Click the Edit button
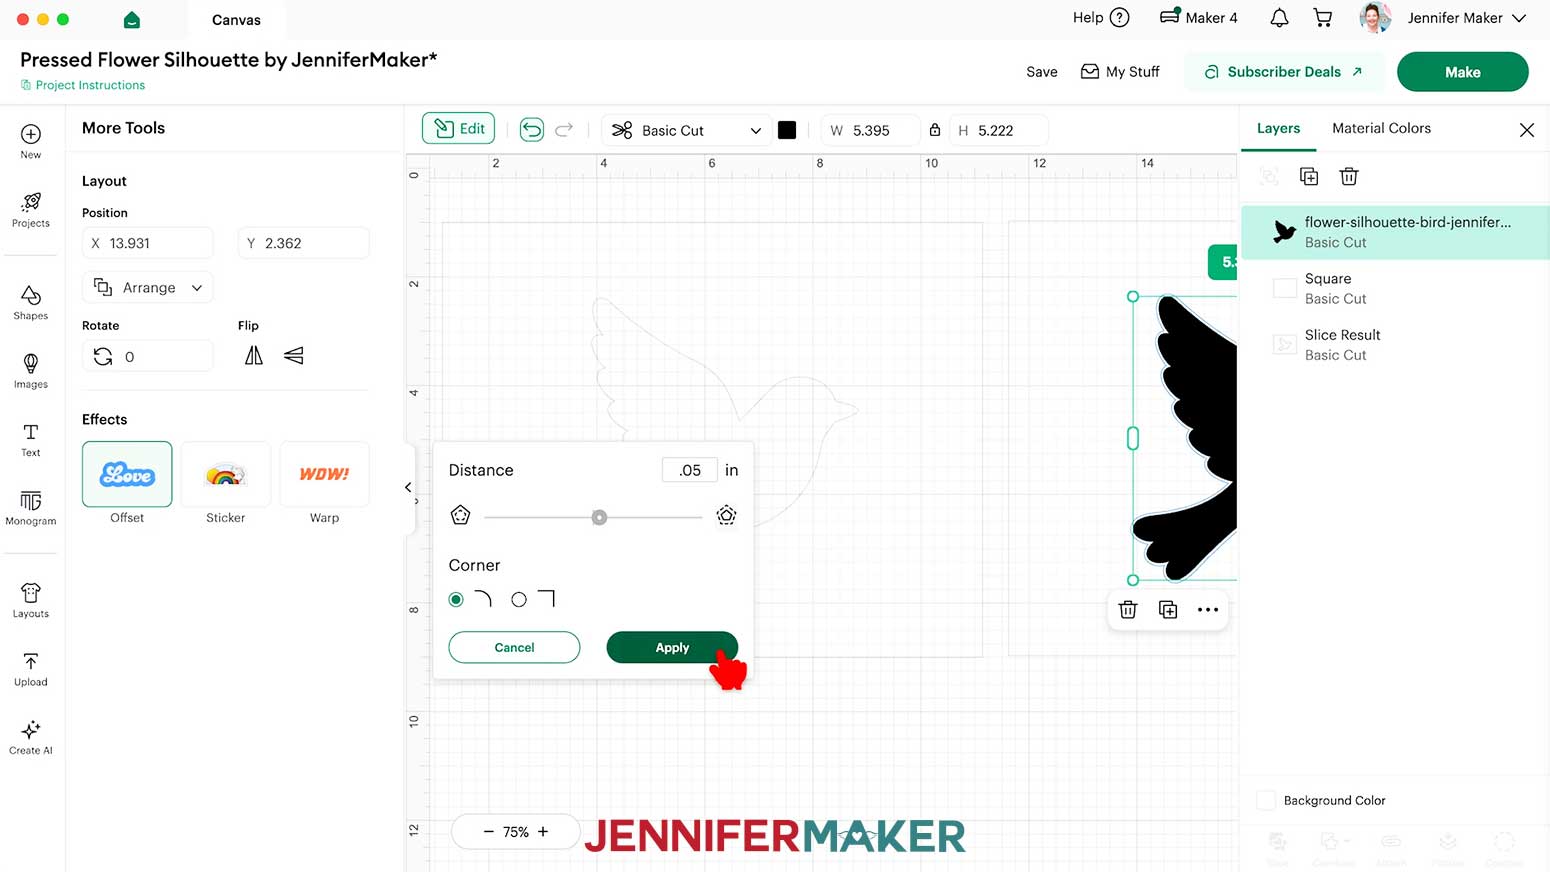 pos(459,129)
